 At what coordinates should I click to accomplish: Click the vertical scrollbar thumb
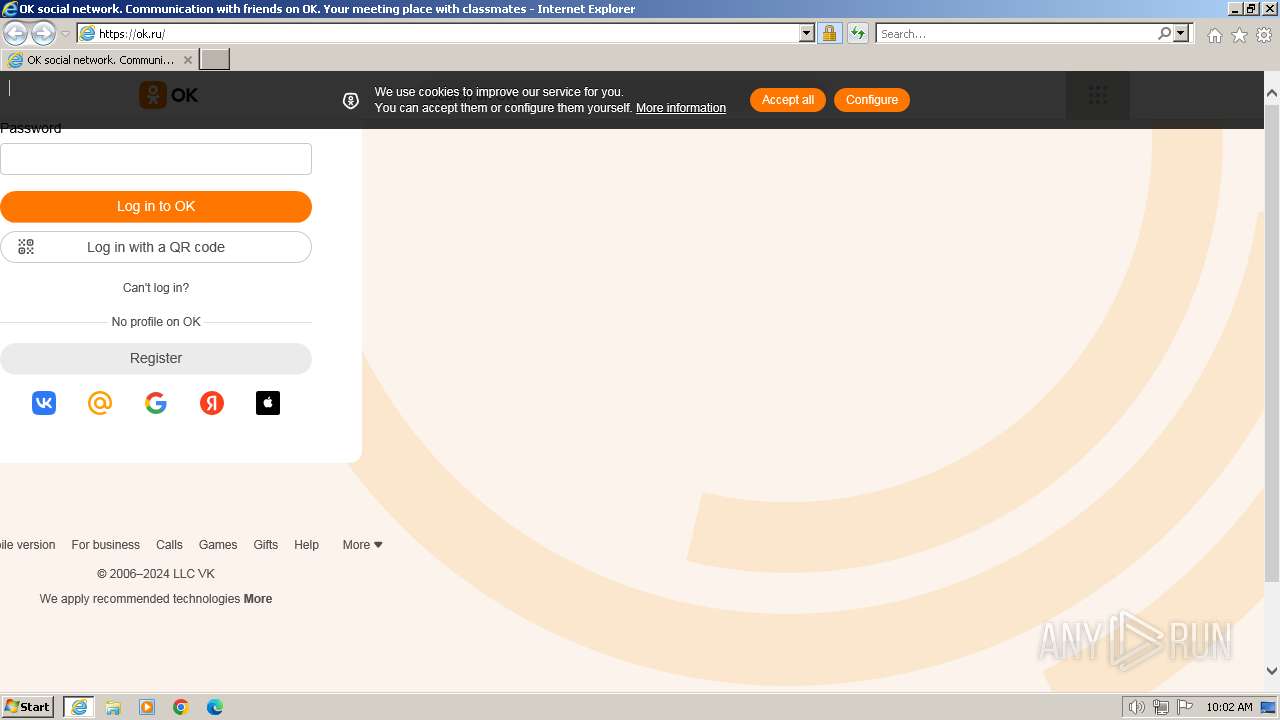(x=1272, y=343)
